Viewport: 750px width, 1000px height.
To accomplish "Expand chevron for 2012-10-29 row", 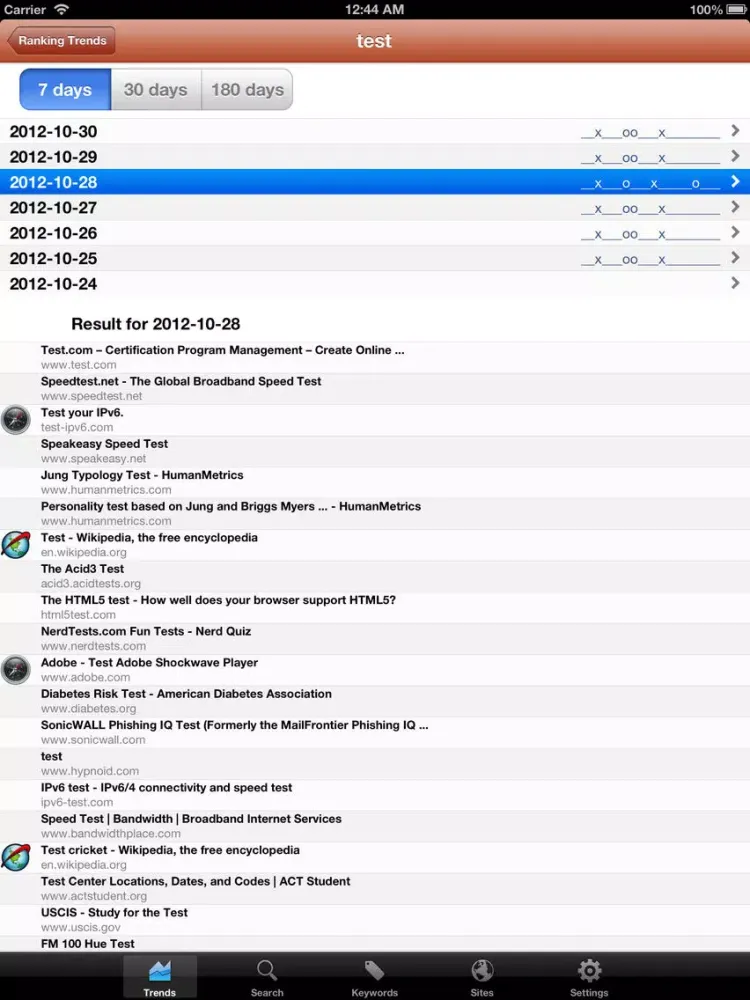I will point(735,156).
